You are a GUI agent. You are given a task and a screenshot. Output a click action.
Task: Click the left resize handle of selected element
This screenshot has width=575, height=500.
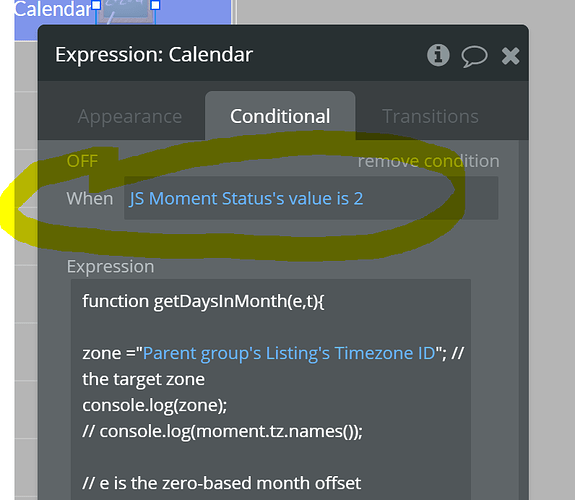click(96, 5)
